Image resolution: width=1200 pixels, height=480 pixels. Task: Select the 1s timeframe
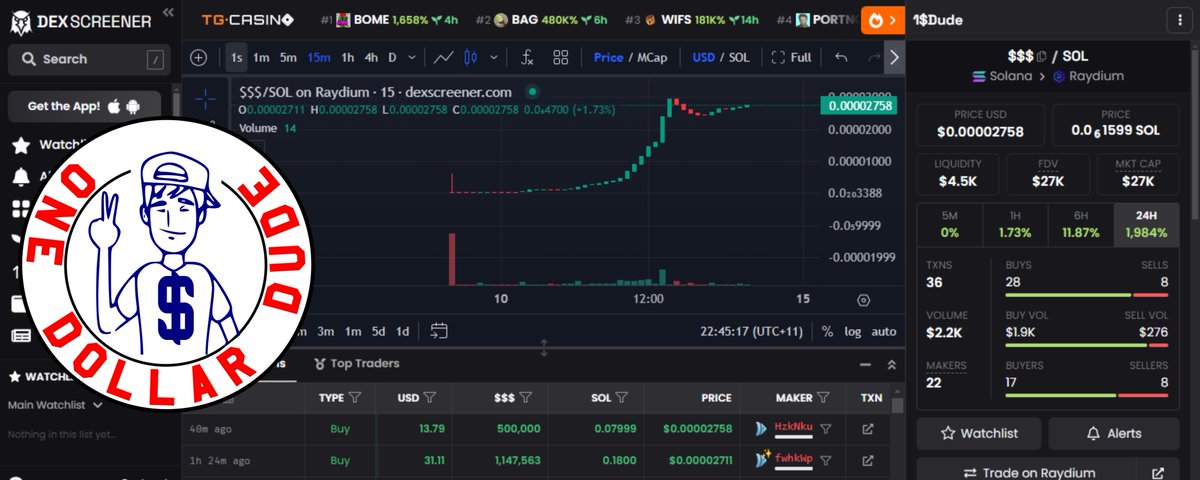point(236,57)
